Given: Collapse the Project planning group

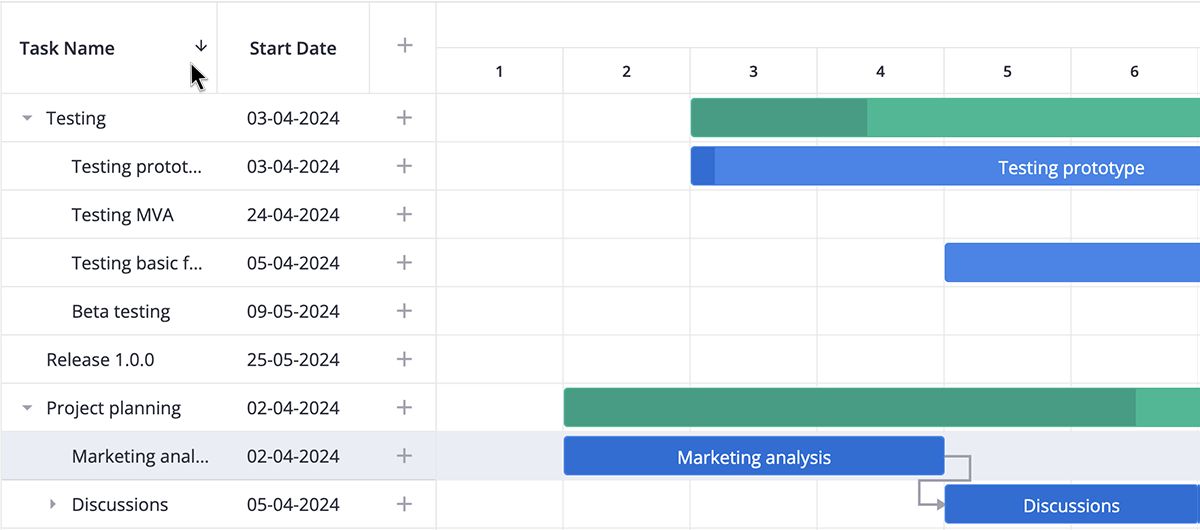Looking at the screenshot, I should click(x=27, y=408).
